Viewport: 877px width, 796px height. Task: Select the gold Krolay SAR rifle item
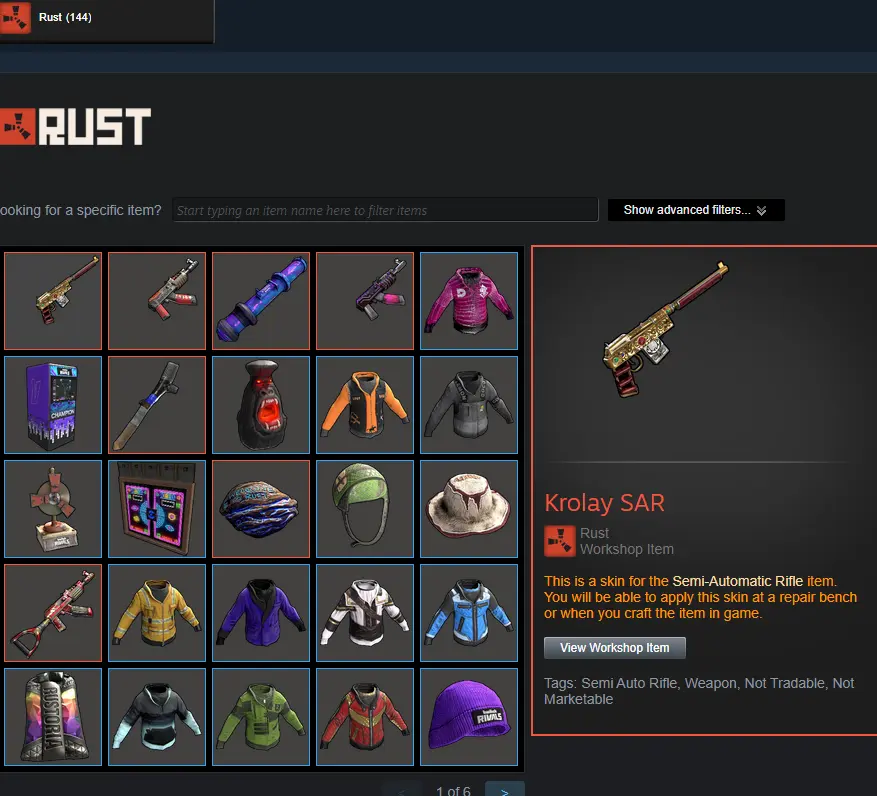[53, 301]
